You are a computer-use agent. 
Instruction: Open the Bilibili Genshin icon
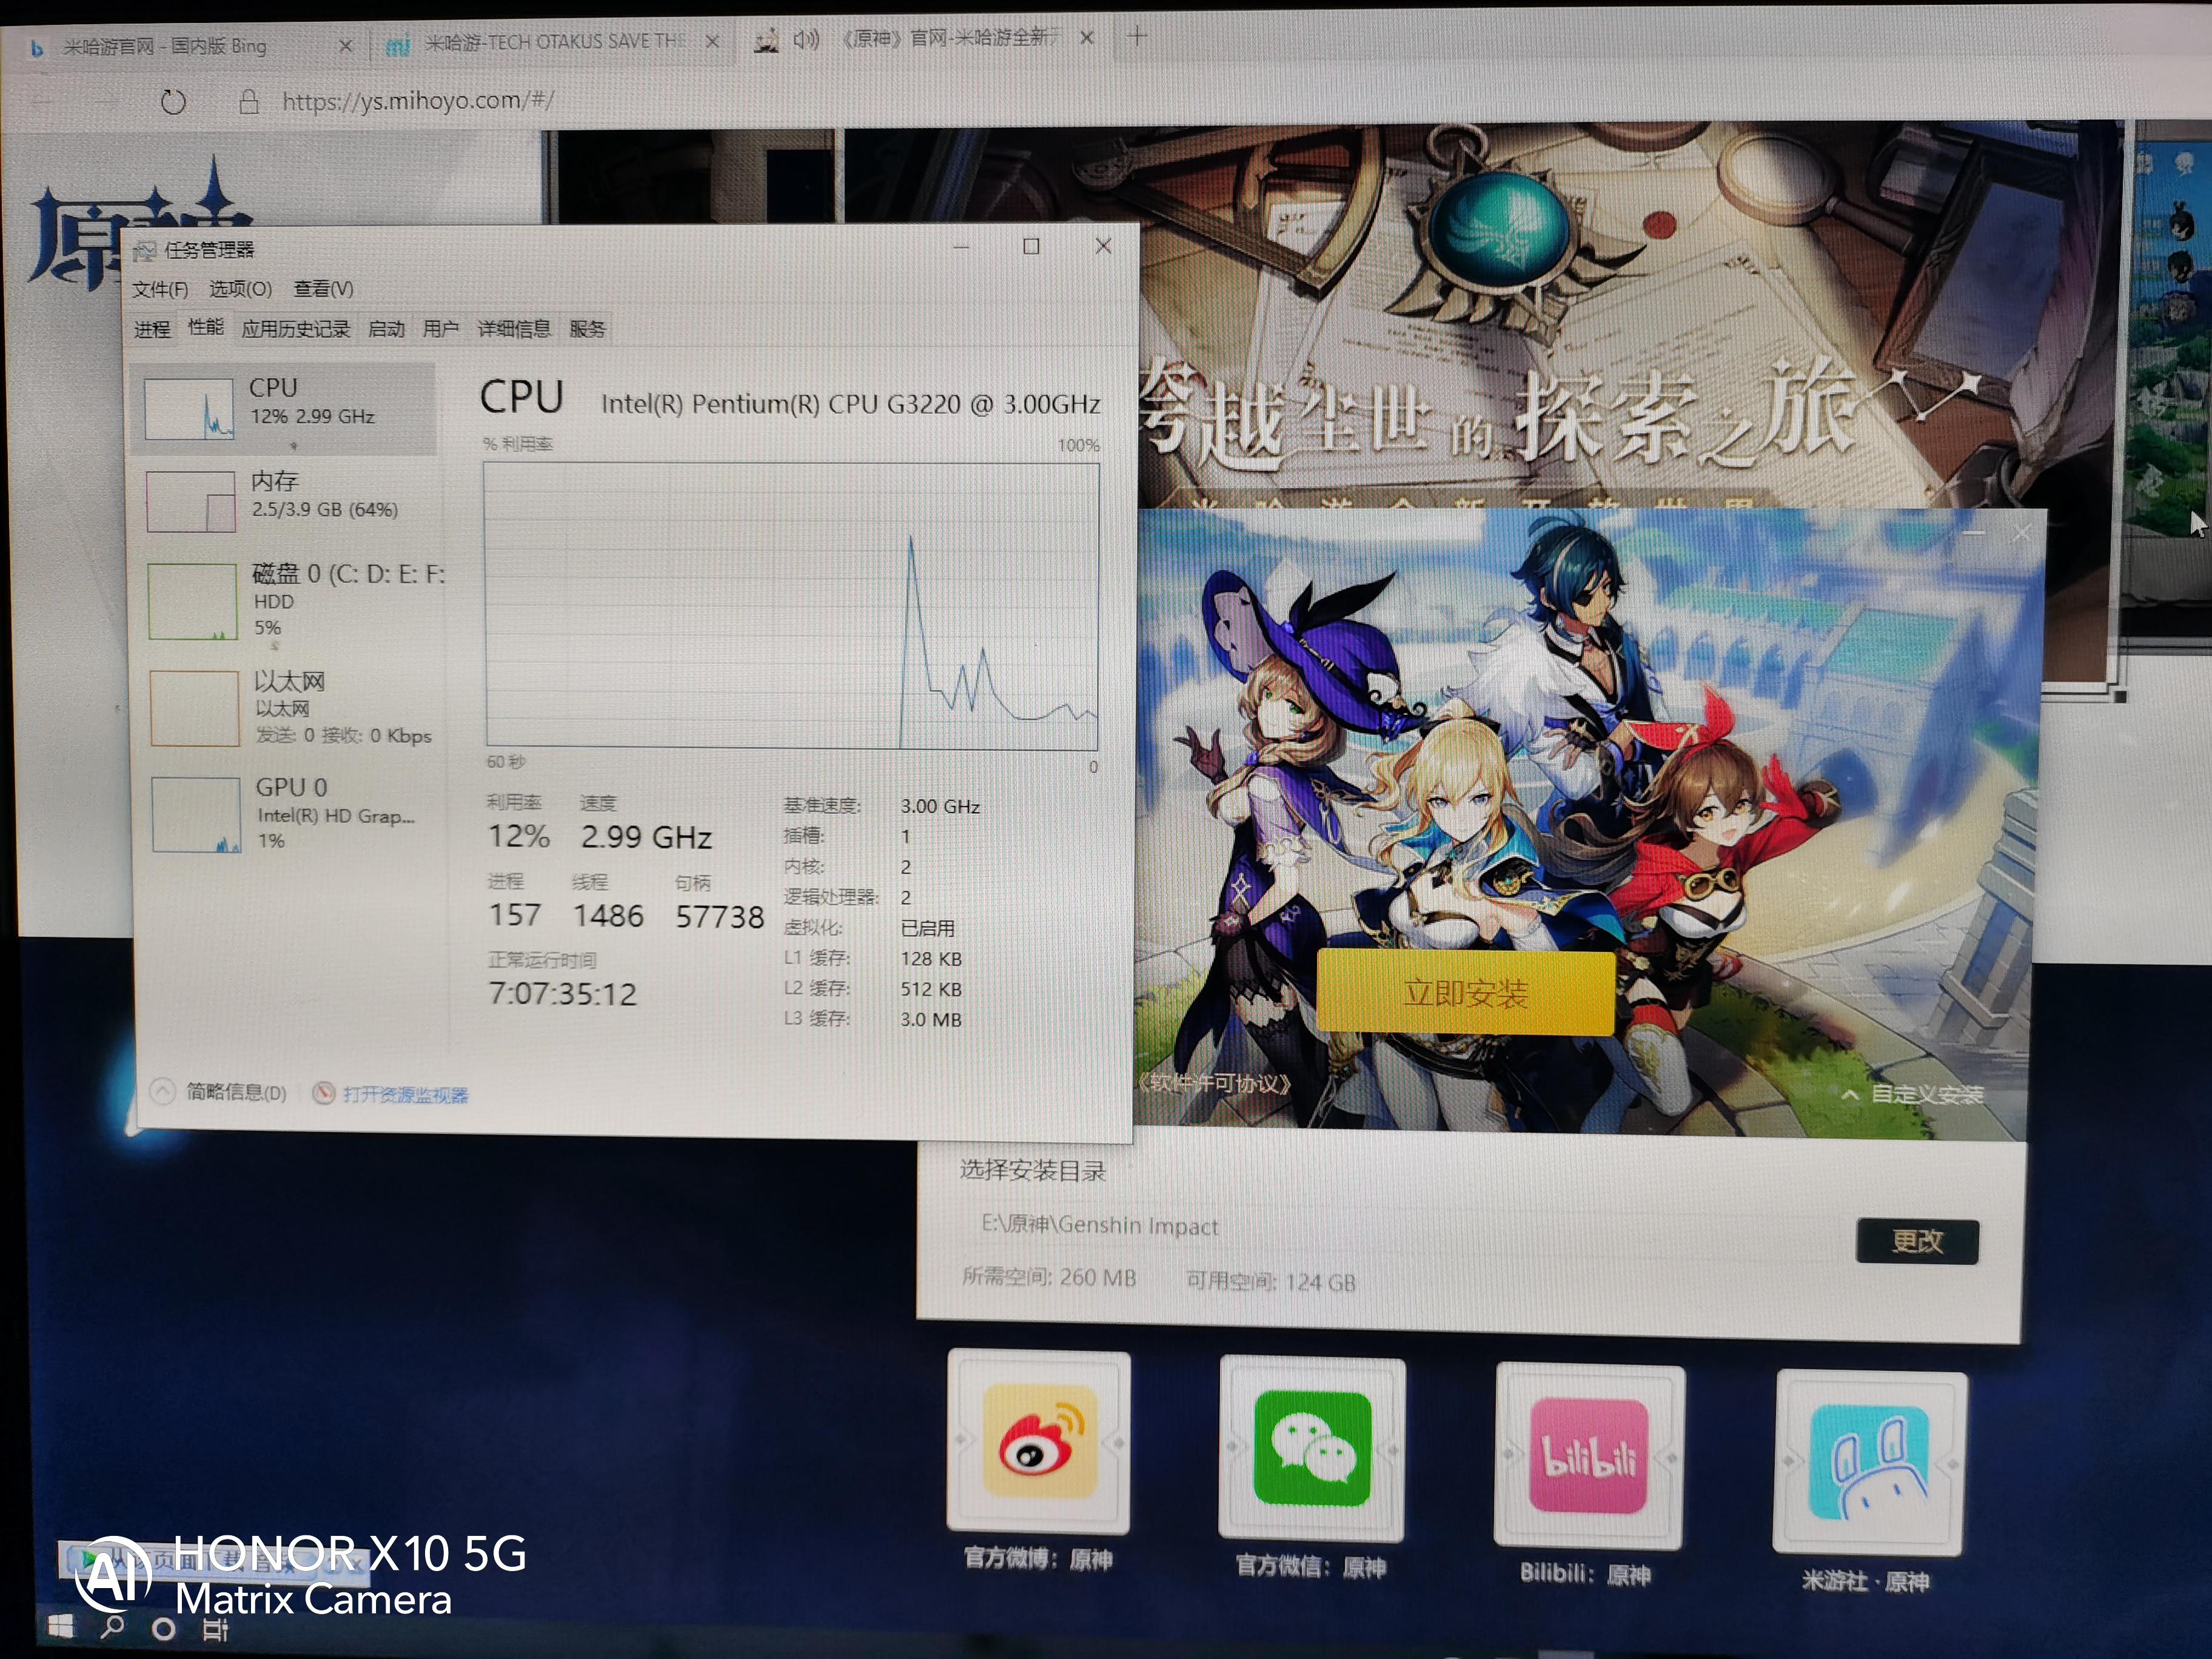coord(1588,1455)
